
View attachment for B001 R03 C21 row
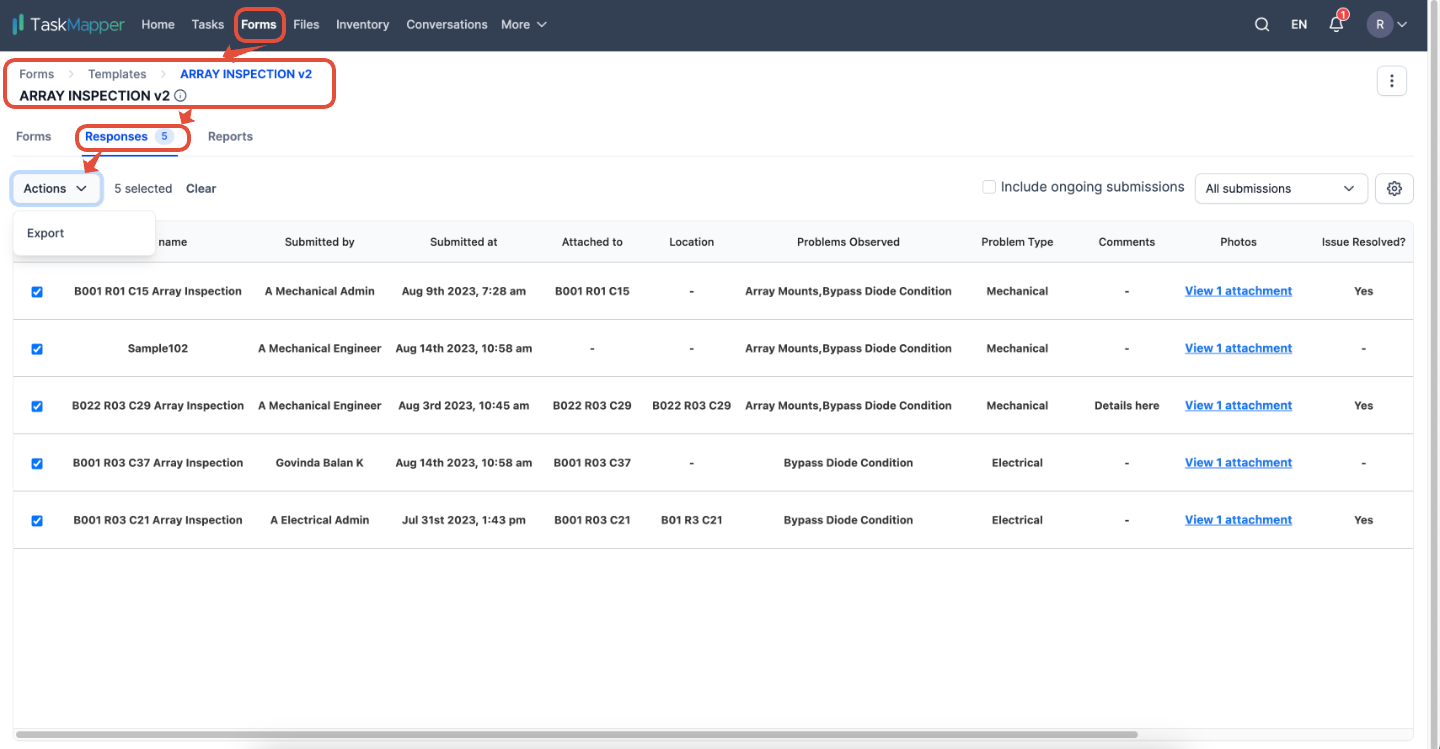click(1238, 520)
